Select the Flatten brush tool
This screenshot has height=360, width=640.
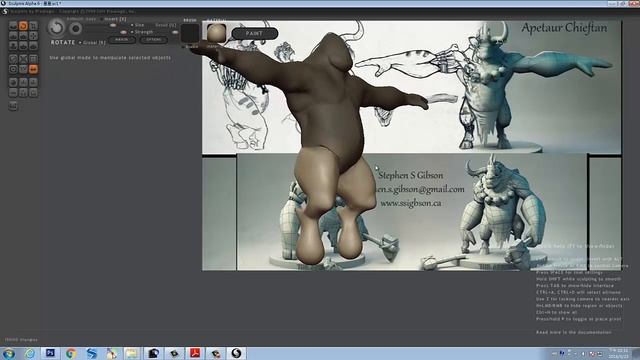23,36
